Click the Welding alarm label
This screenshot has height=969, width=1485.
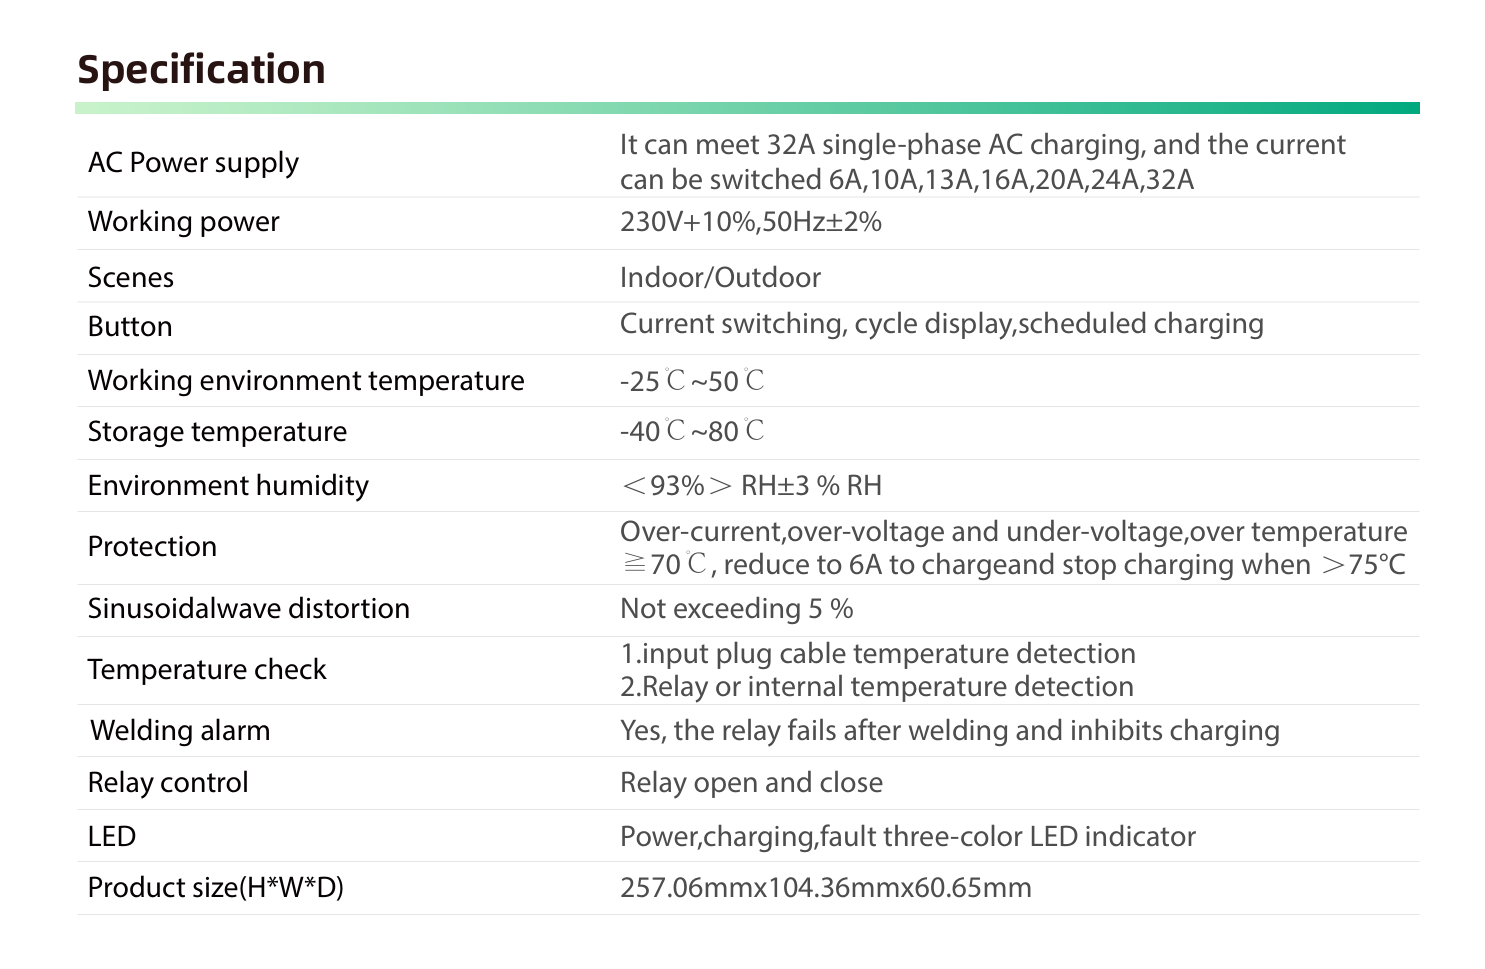180,730
